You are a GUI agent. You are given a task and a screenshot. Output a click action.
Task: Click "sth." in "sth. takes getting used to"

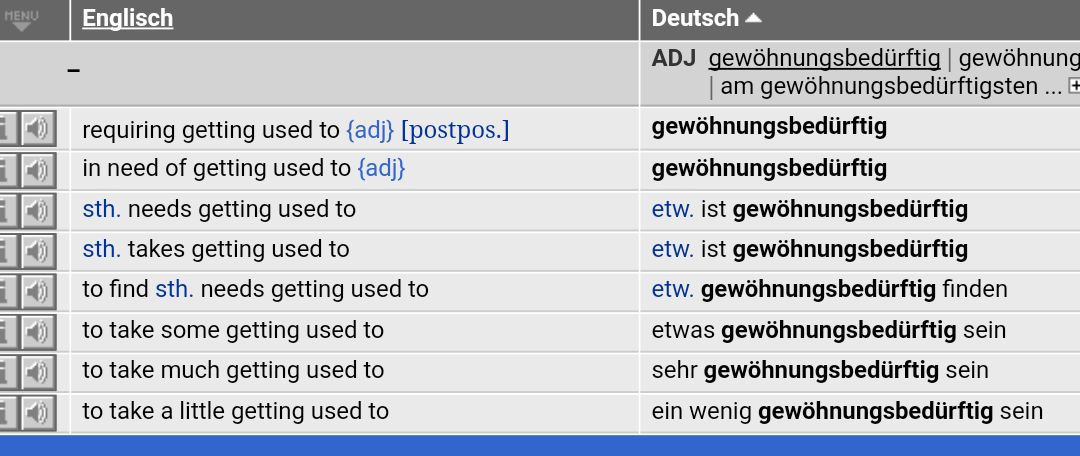pos(102,249)
